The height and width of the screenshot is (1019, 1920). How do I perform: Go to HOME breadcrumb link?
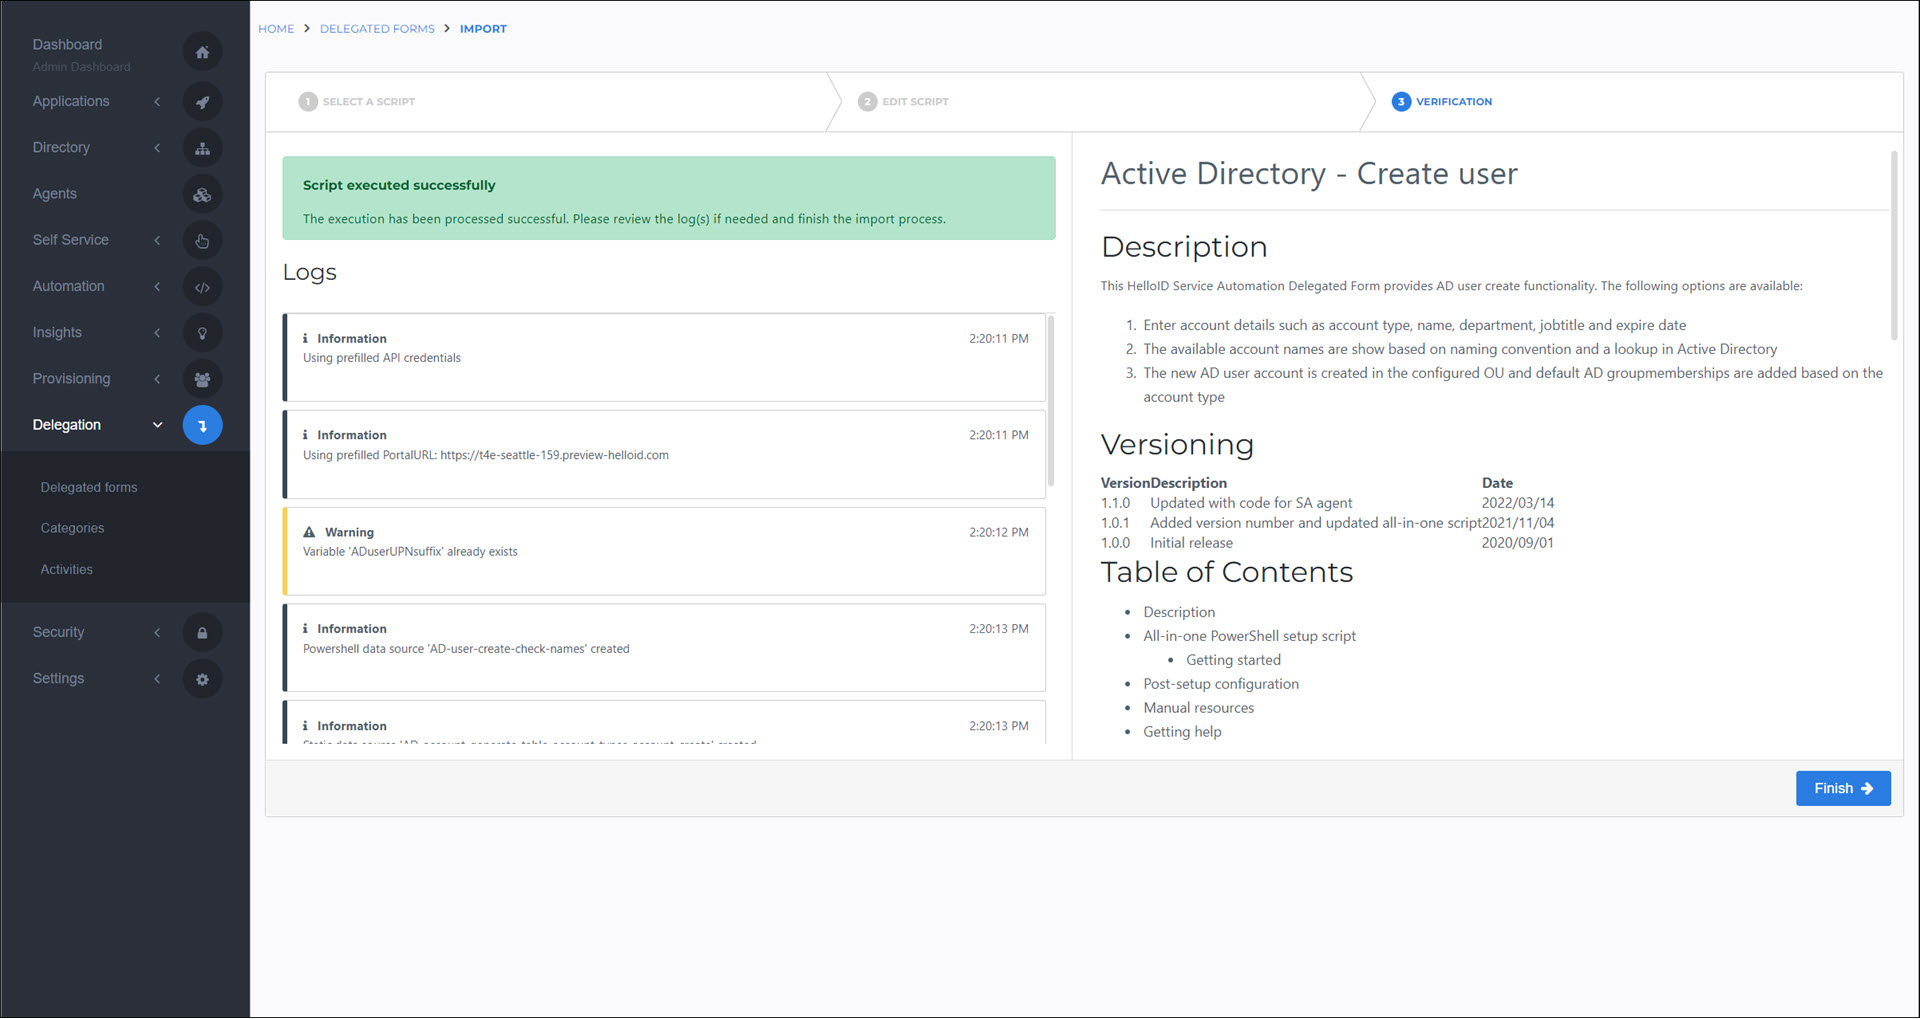(276, 29)
